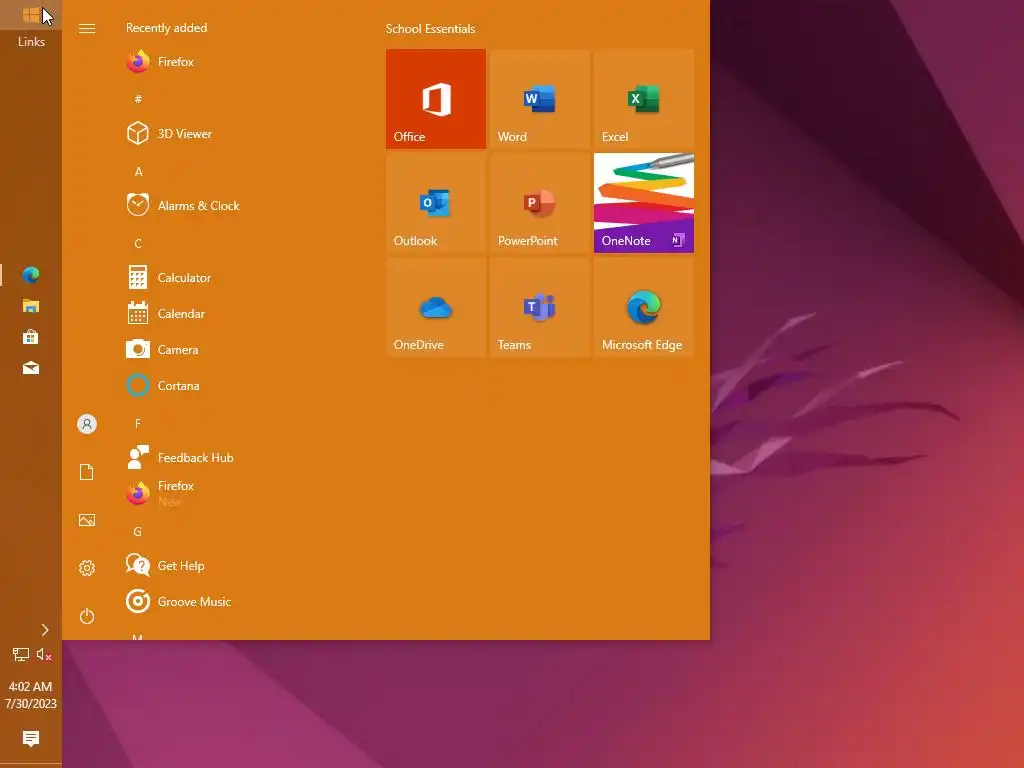Image resolution: width=1024 pixels, height=768 pixels.
Task: Click the Links toolbar label
Action: click(x=31, y=42)
